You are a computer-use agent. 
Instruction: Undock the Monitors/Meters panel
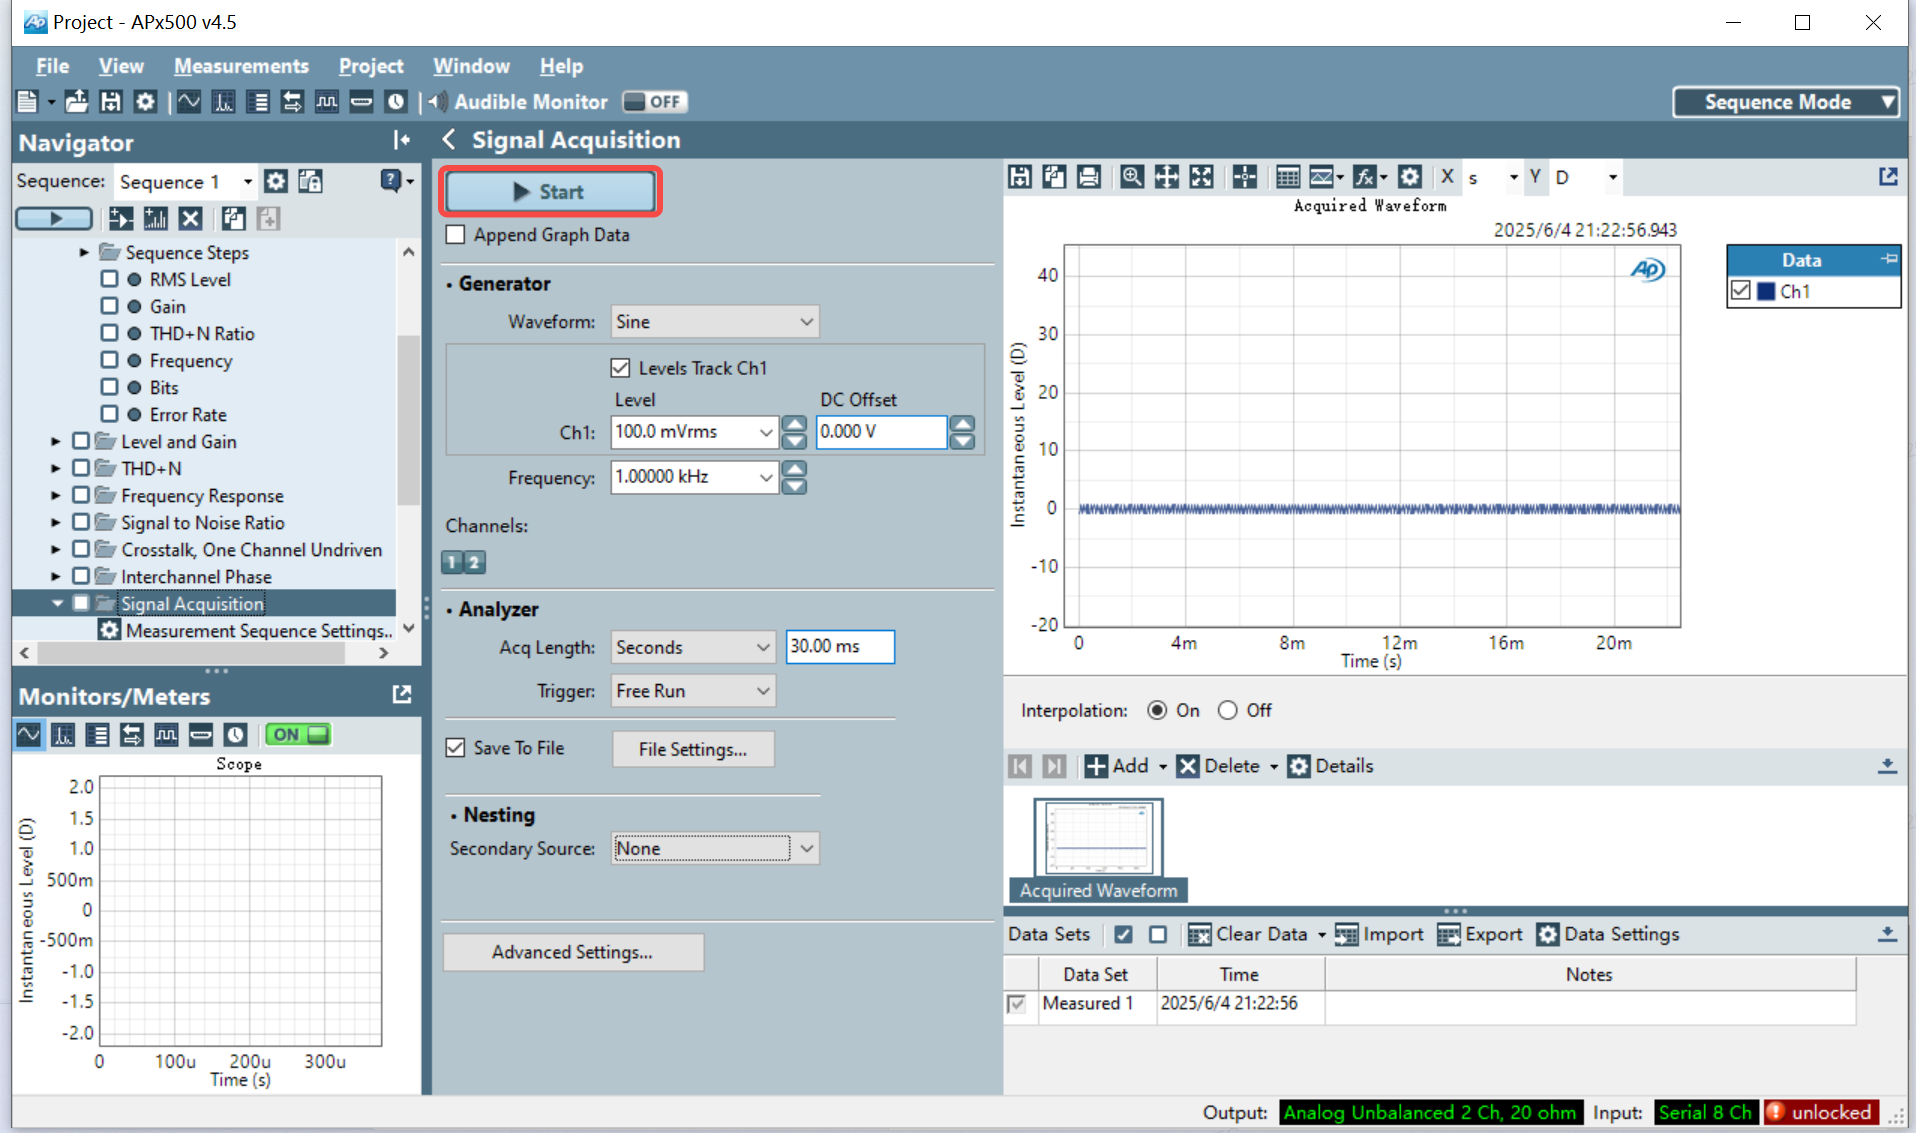(x=402, y=694)
